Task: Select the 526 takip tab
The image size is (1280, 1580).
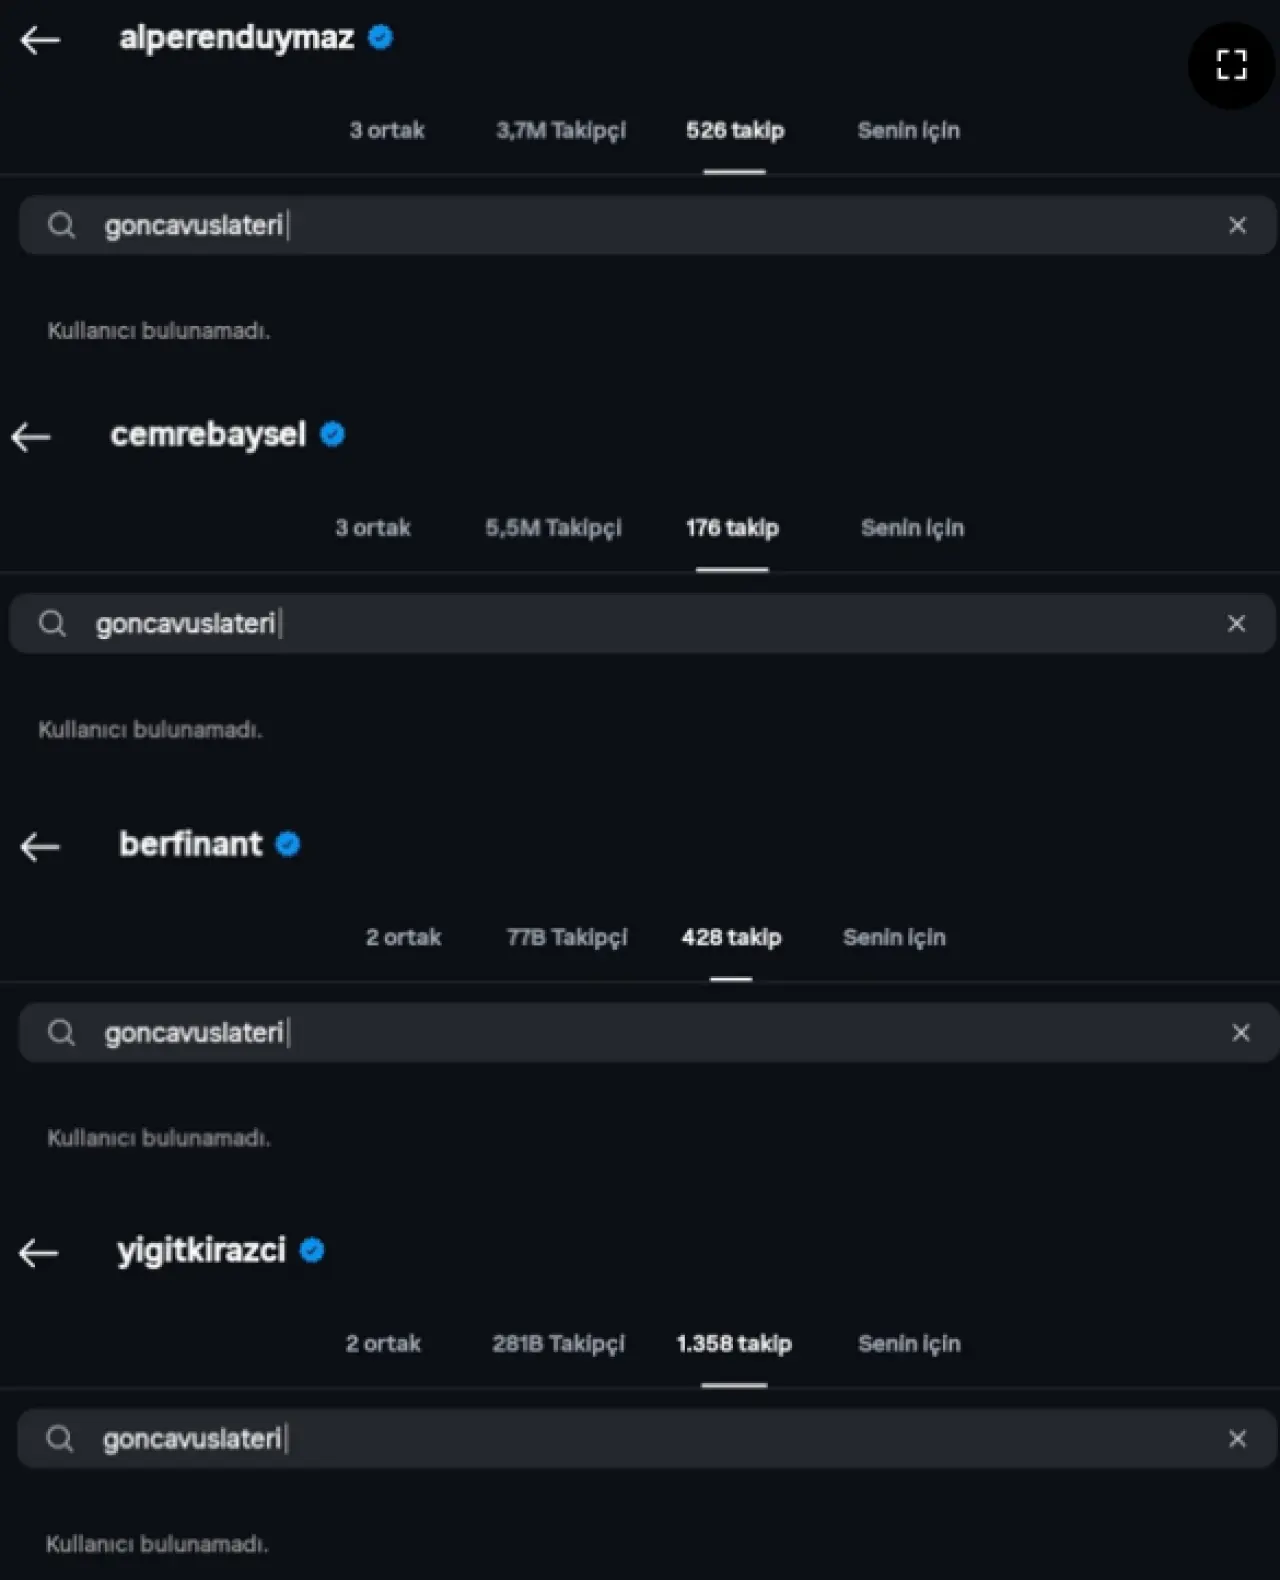Action: (x=735, y=131)
